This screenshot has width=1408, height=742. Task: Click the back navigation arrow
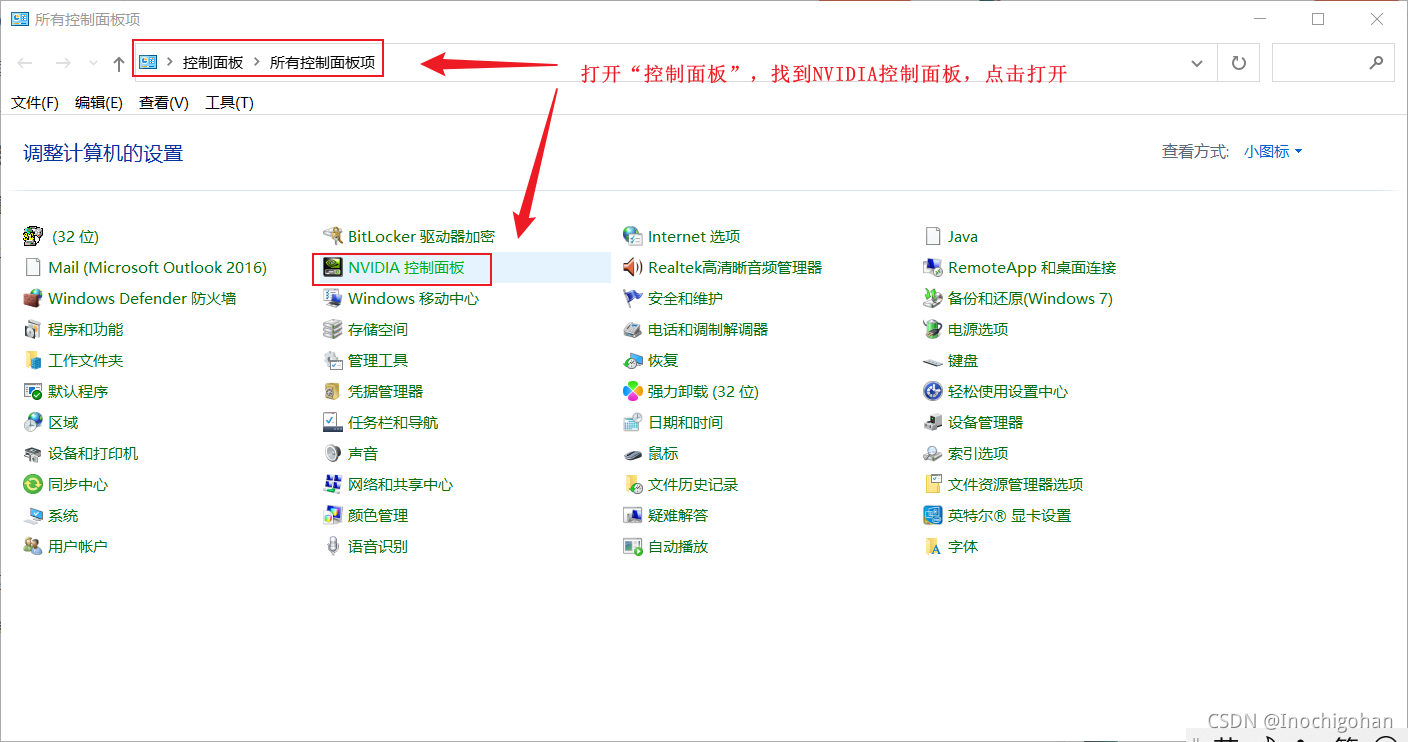(x=25, y=63)
